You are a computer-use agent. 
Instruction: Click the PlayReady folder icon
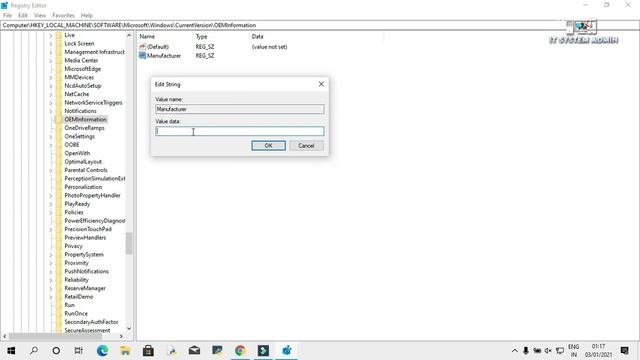pyautogui.click(x=59, y=204)
